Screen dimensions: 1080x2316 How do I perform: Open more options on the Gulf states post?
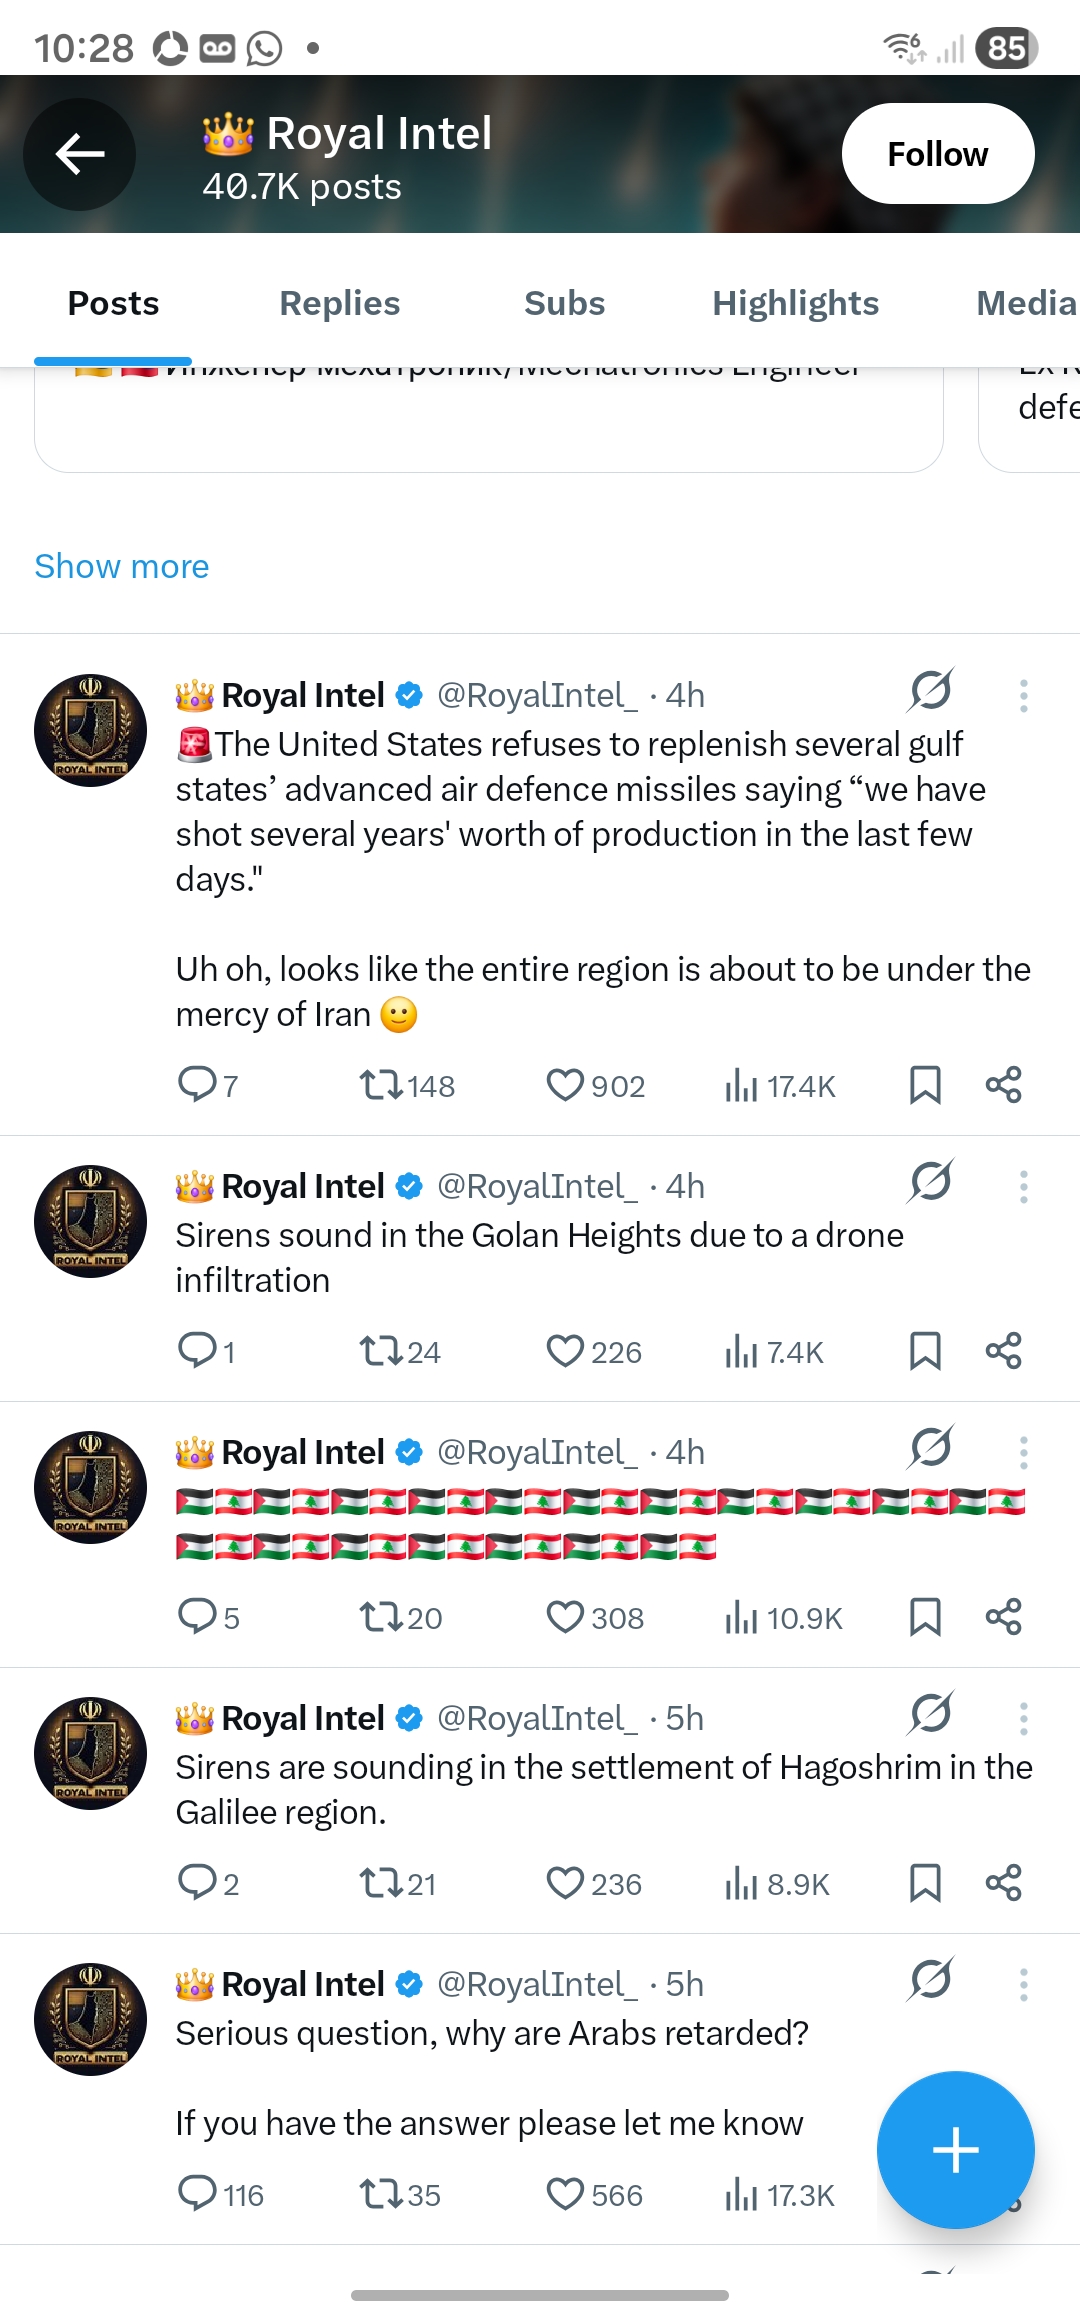click(x=1023, y=696)
